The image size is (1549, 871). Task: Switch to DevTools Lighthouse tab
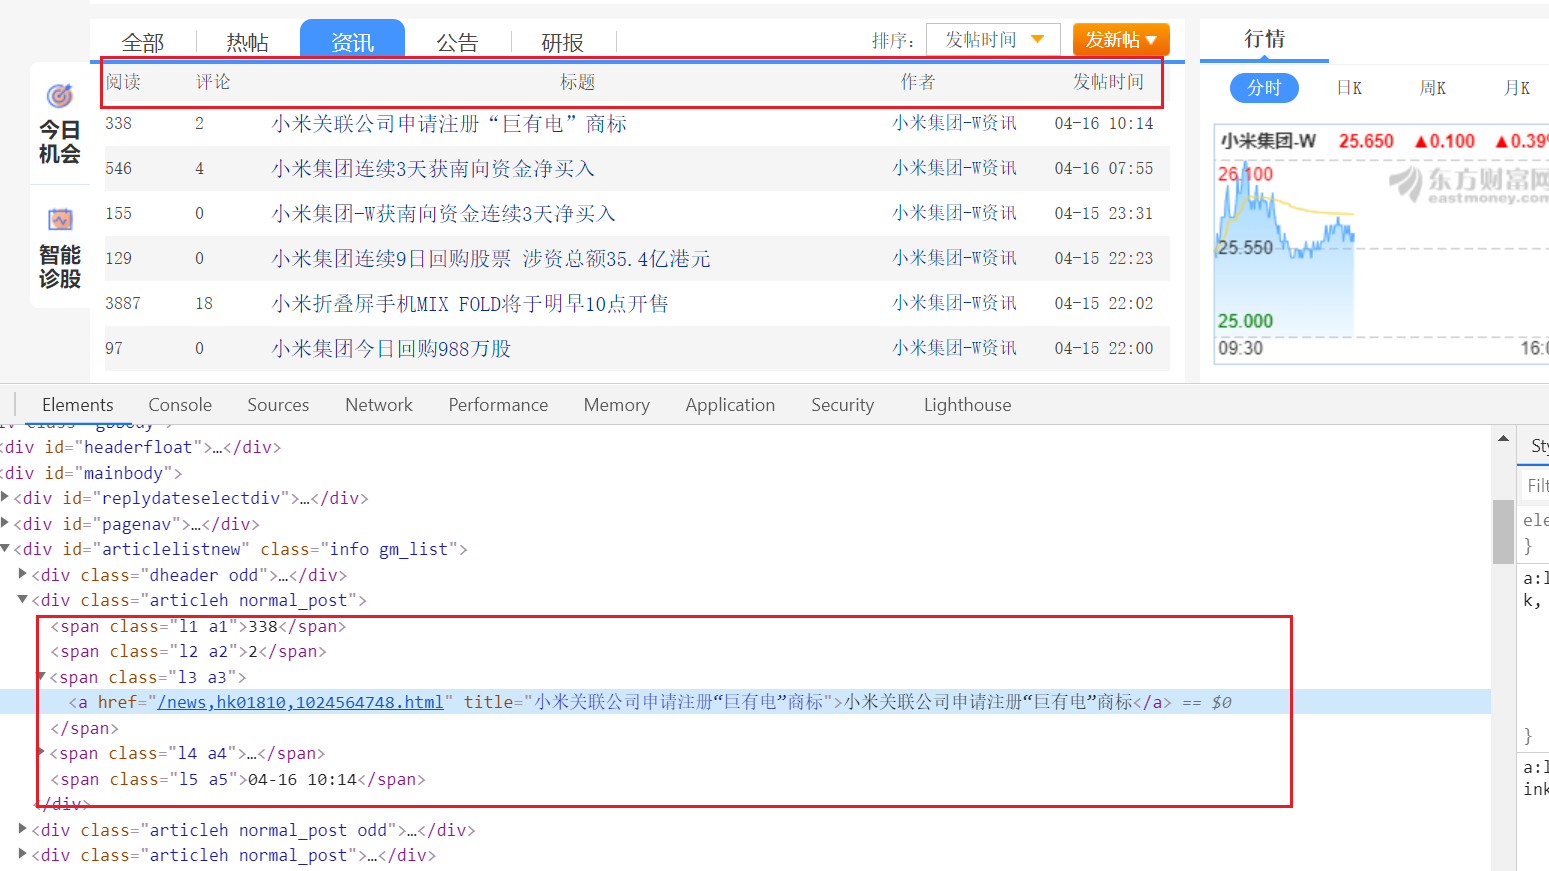pyautogui.click(x=967, y=405)
